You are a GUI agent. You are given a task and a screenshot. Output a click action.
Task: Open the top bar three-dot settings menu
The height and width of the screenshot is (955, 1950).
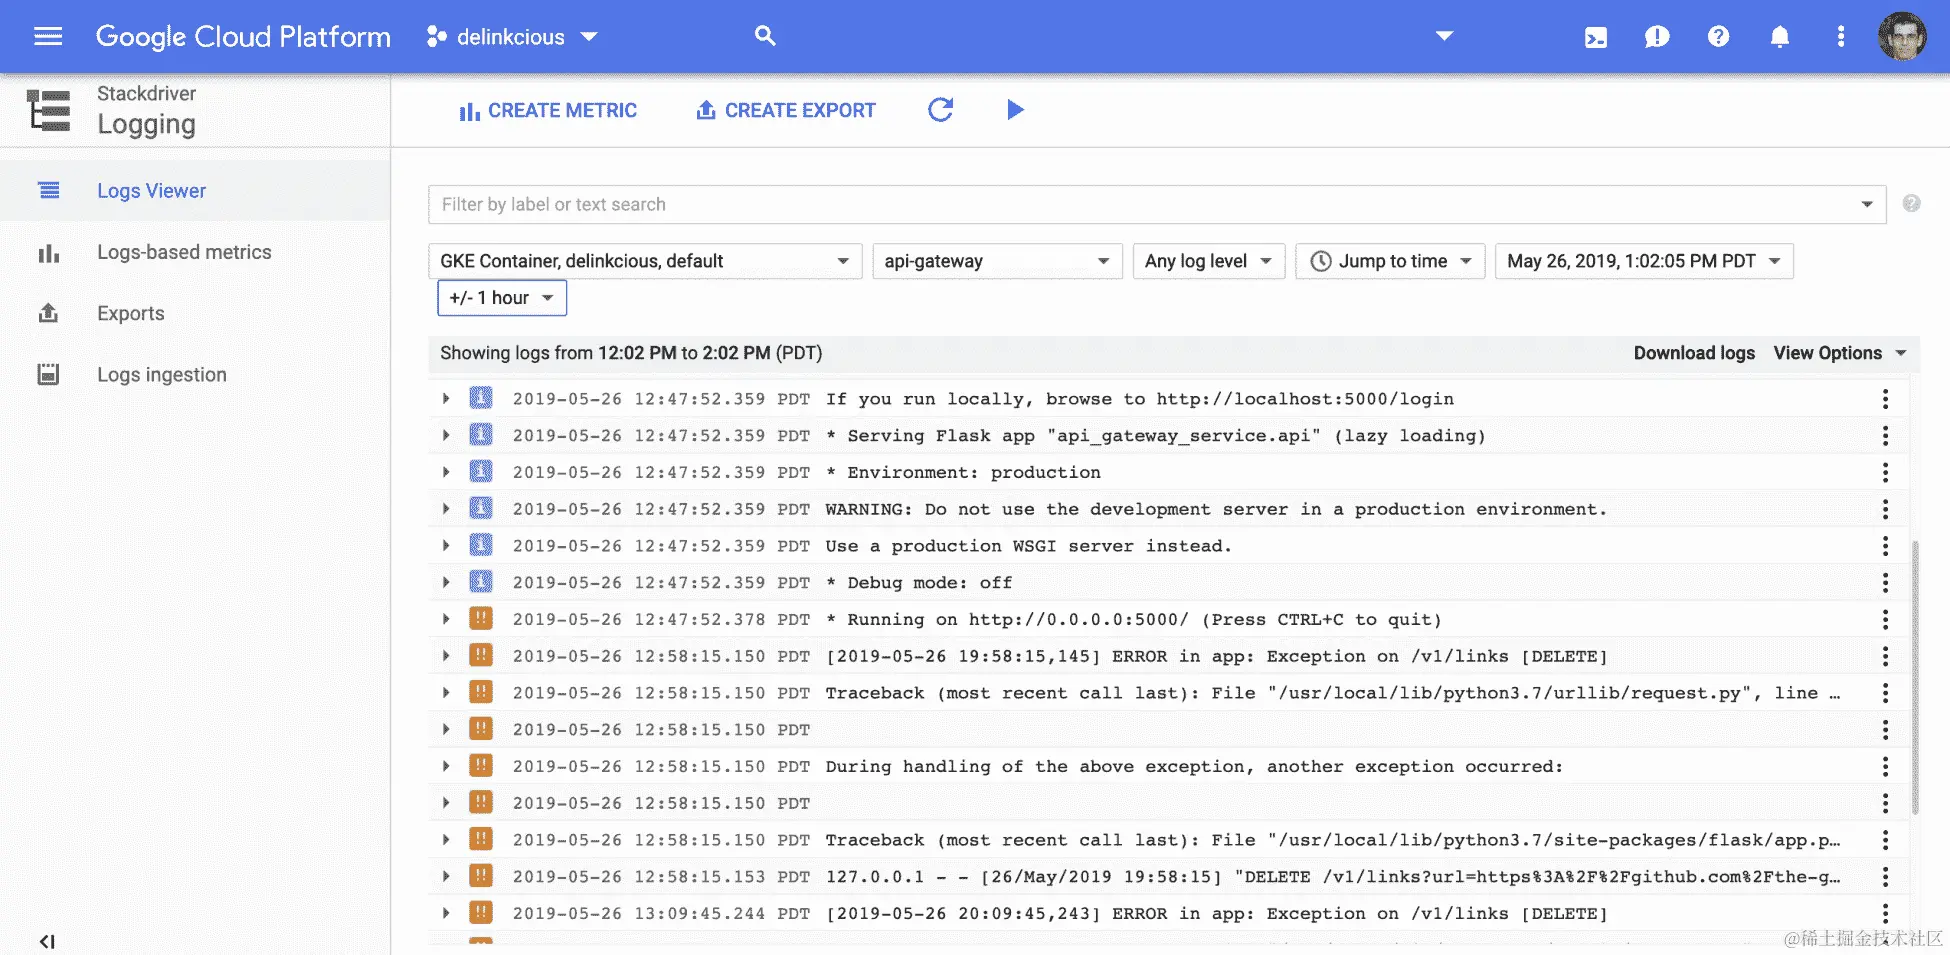[1840, 37]
